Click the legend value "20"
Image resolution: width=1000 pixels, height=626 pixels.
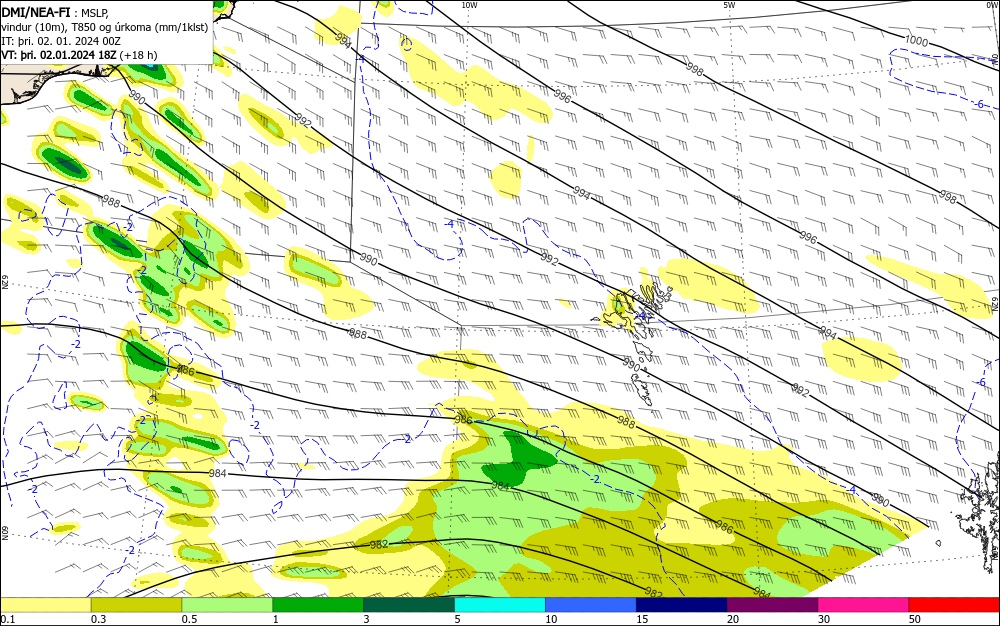[x=733, y=619]
